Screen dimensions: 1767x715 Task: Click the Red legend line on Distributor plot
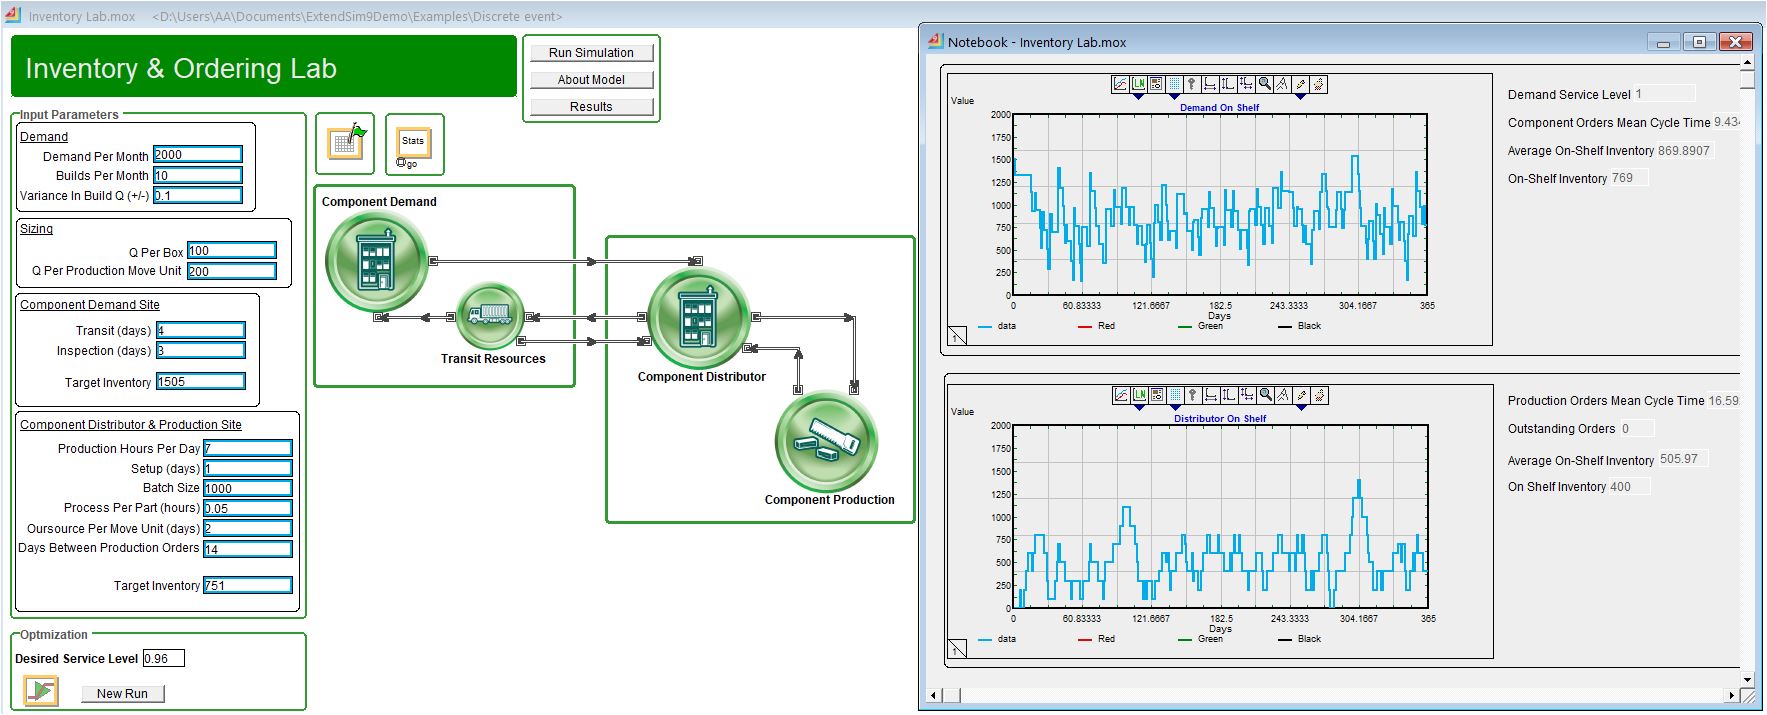point(1085,639)
